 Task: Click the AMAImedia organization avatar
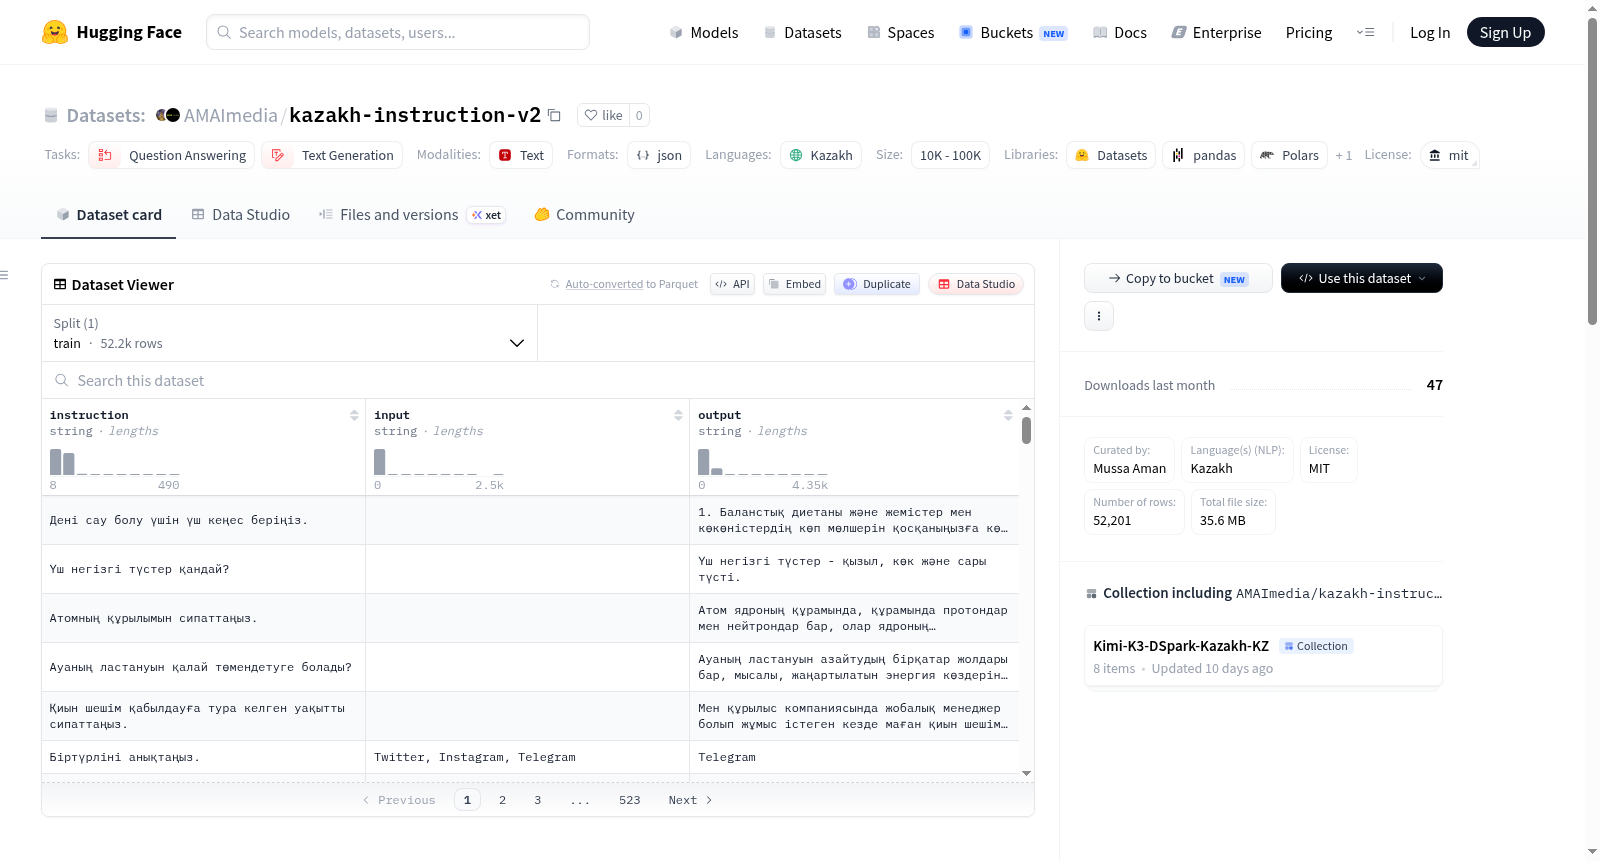pyautogui.click(x=168, y=115)
